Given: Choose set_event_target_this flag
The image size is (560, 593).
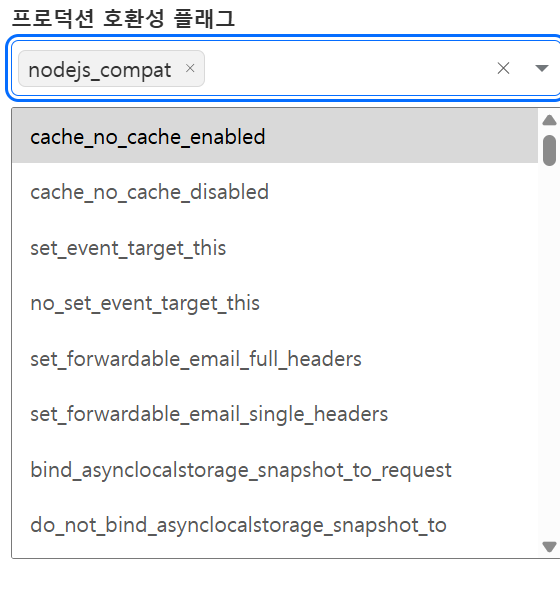Looking at the screenshot, I should click(275, 248).
